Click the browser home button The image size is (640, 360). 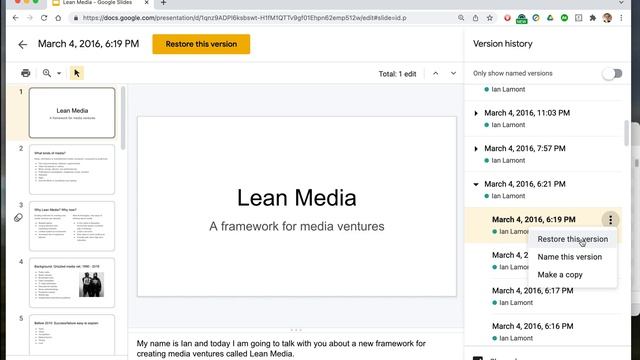(x=58, y=18)
